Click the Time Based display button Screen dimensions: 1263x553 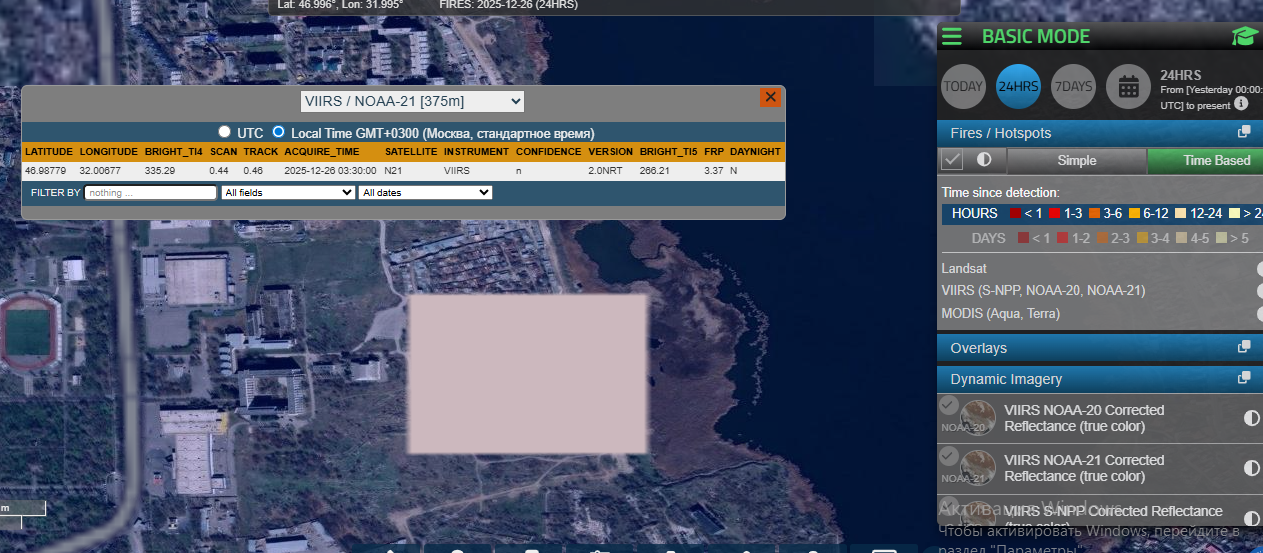(1204, 160)
